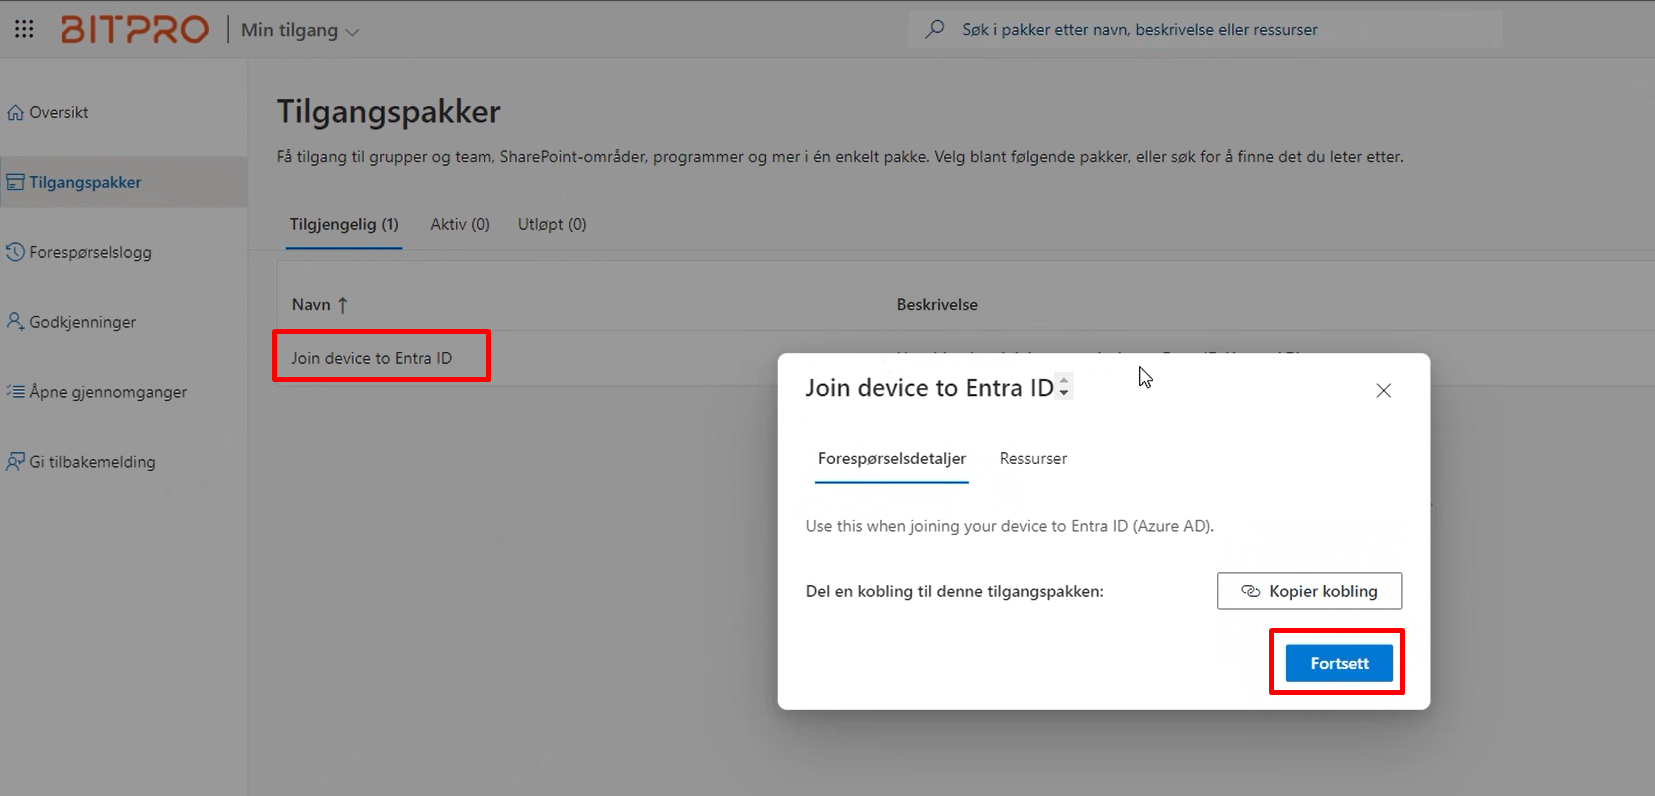Switch to the Utløpt (0) tab
The height and width of the screenshot is (796, 1655).
point(552,224)
